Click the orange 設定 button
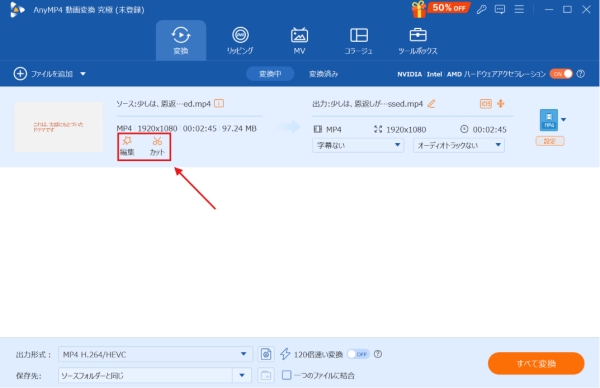600x388 pixels. coord(550,141)
